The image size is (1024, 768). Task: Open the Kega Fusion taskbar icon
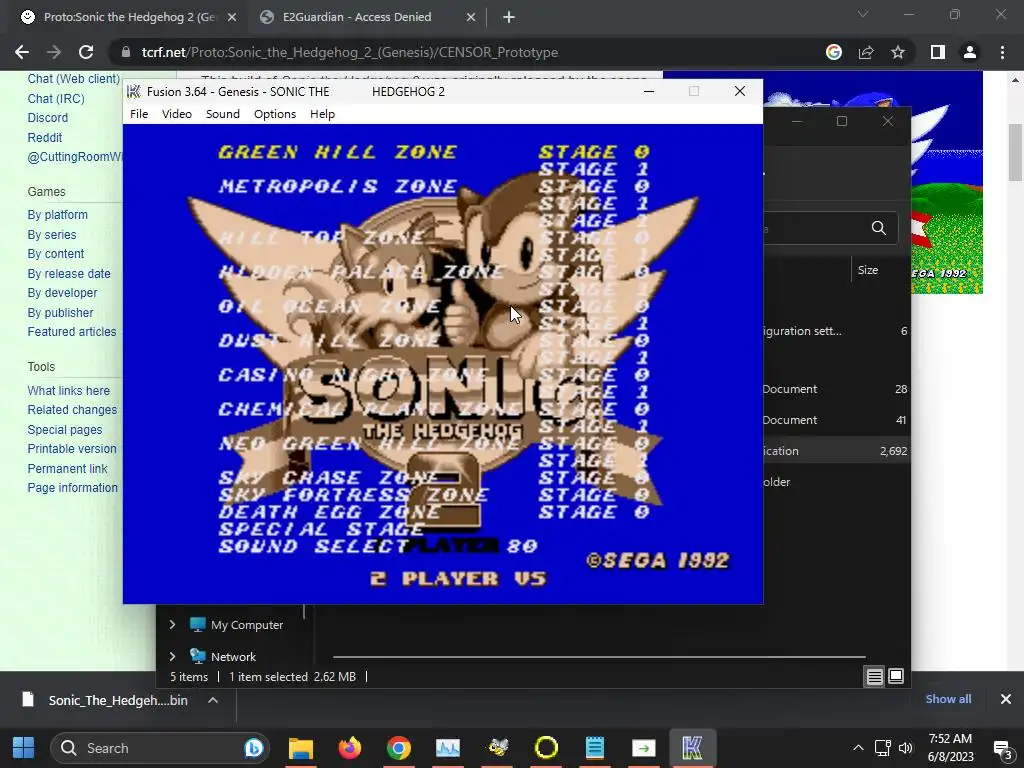point(692,748)
